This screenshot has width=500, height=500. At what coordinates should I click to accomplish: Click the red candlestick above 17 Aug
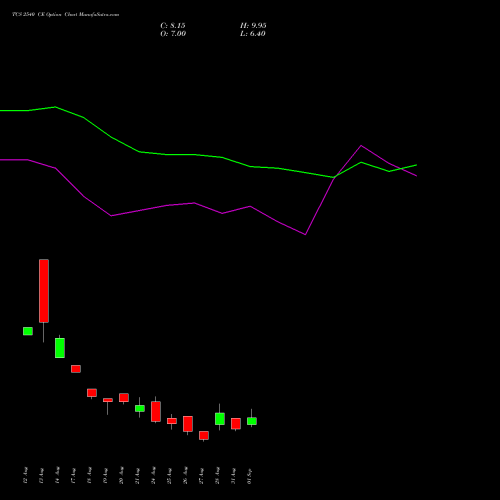point(76,369)
